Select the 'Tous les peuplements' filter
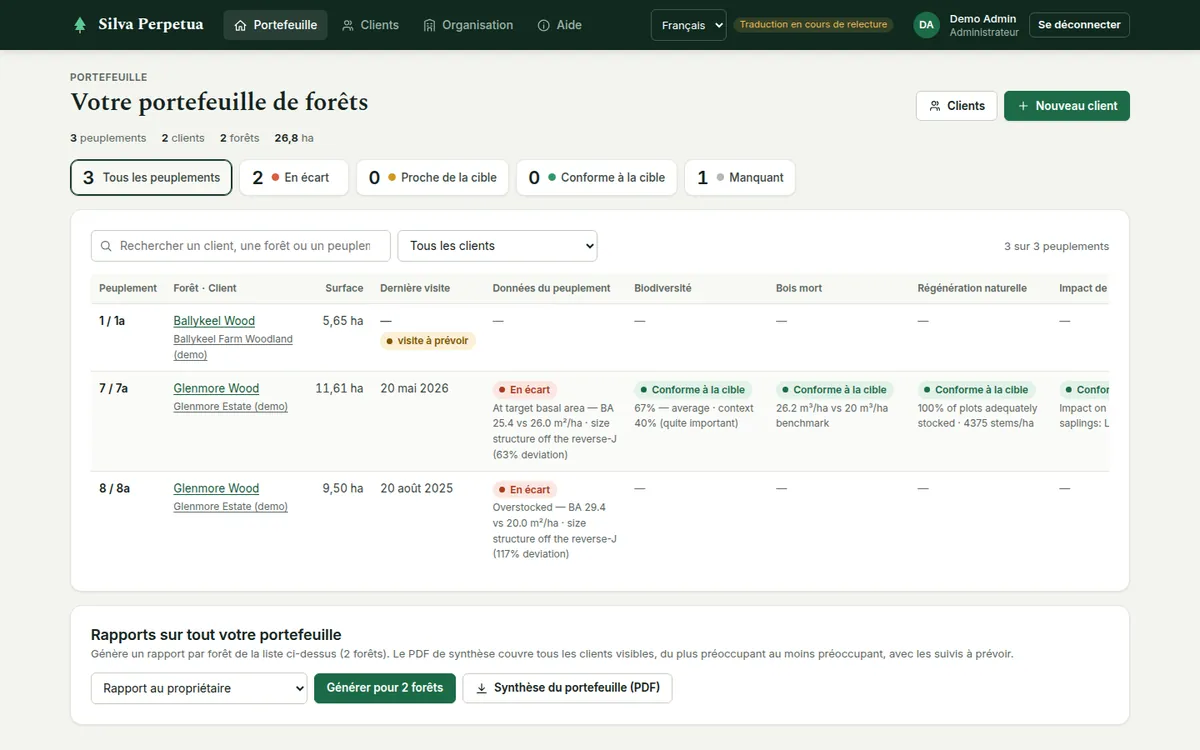 (x=151, y=178)
